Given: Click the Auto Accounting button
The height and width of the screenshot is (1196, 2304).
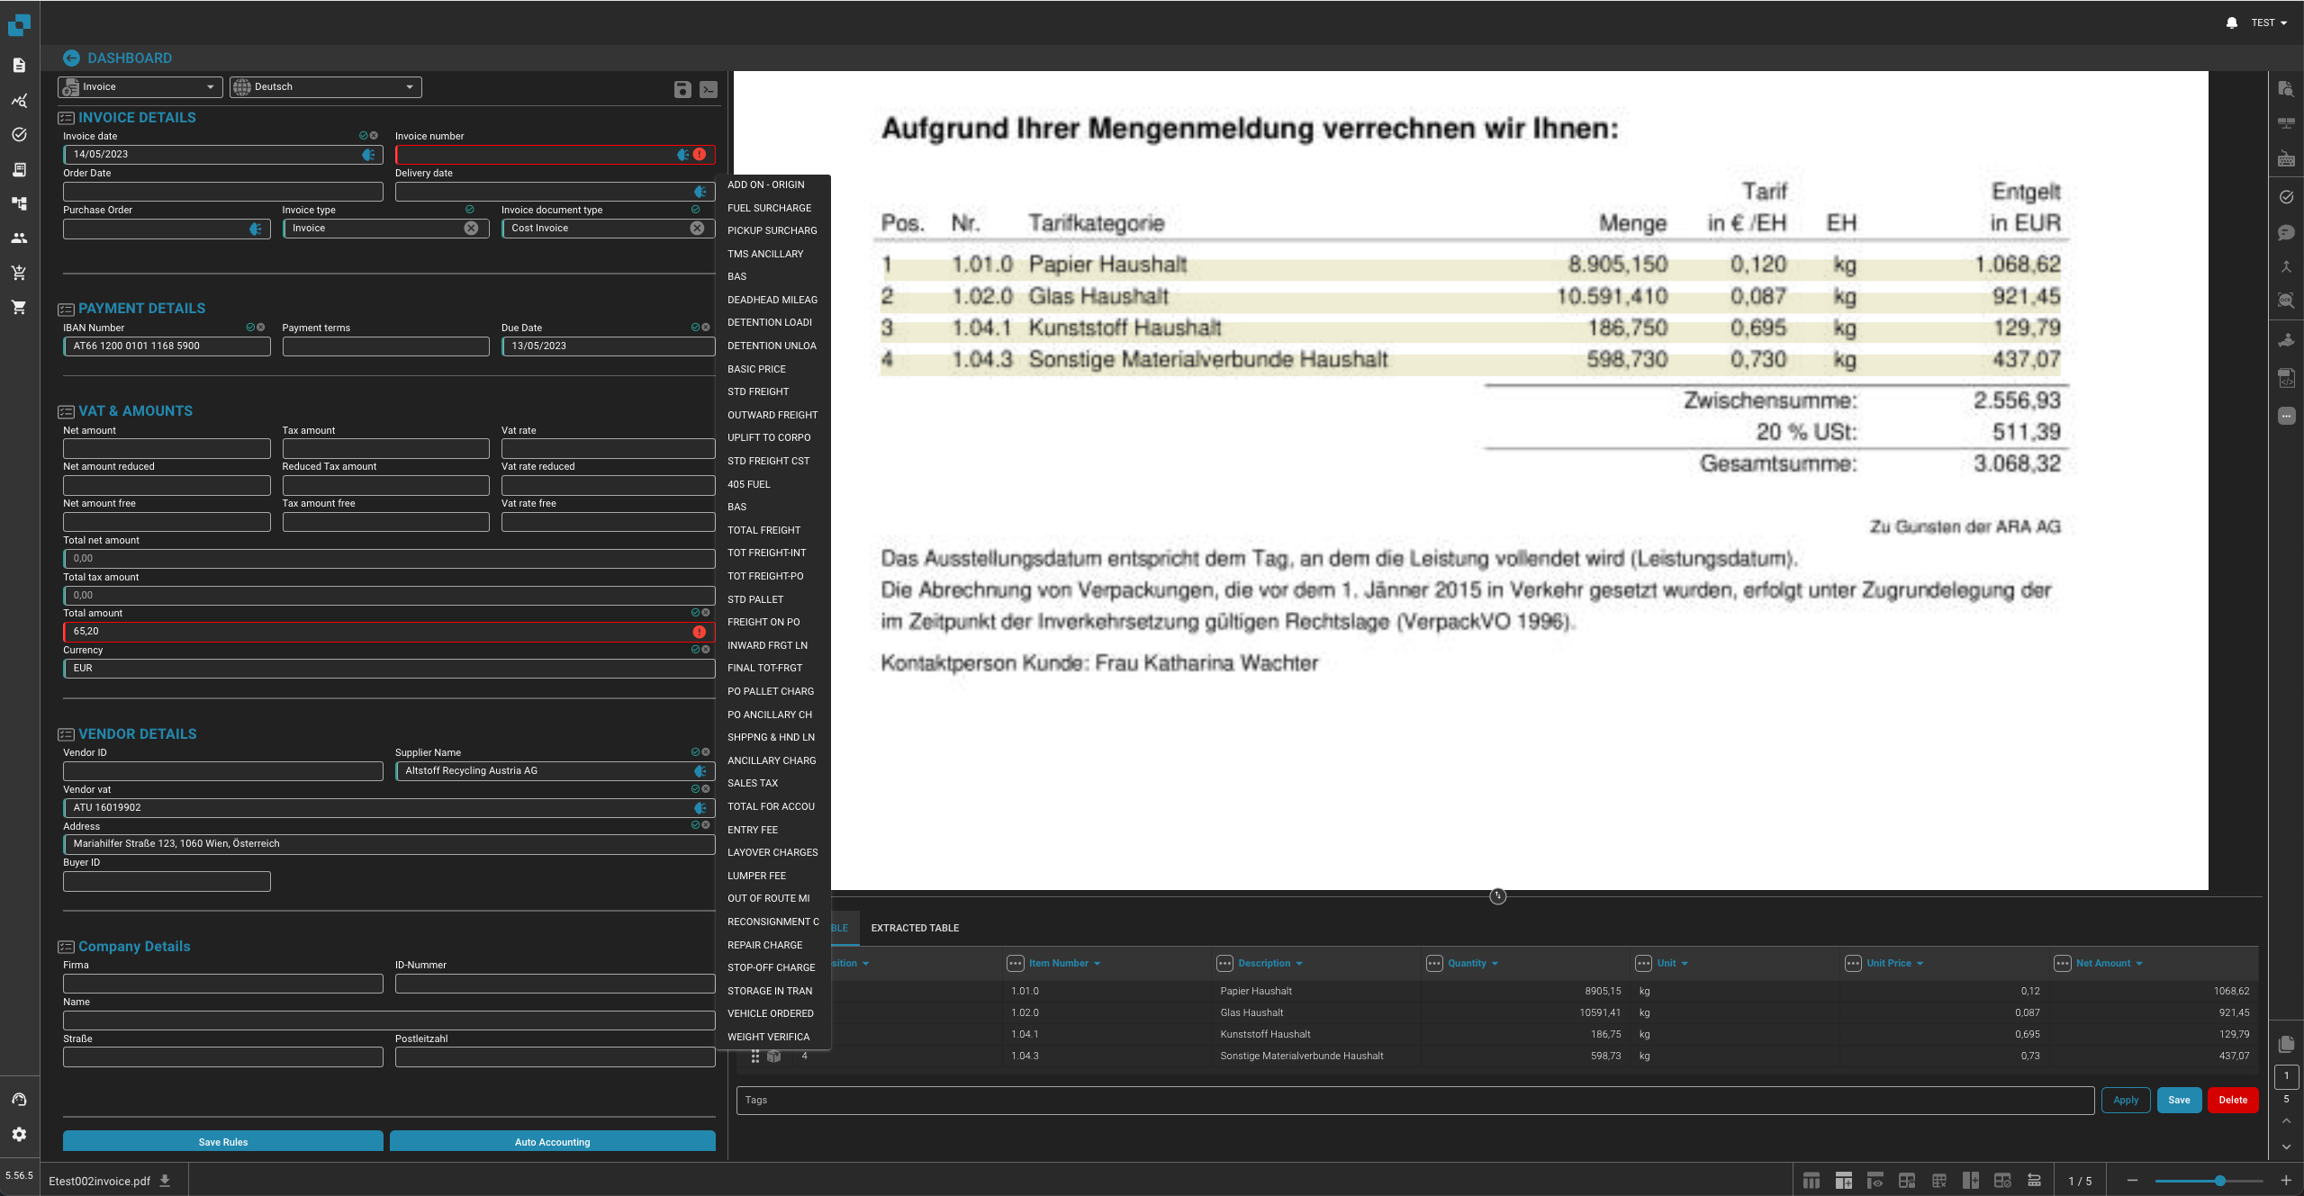Looking at the screenshot, I should point(552,1142).
